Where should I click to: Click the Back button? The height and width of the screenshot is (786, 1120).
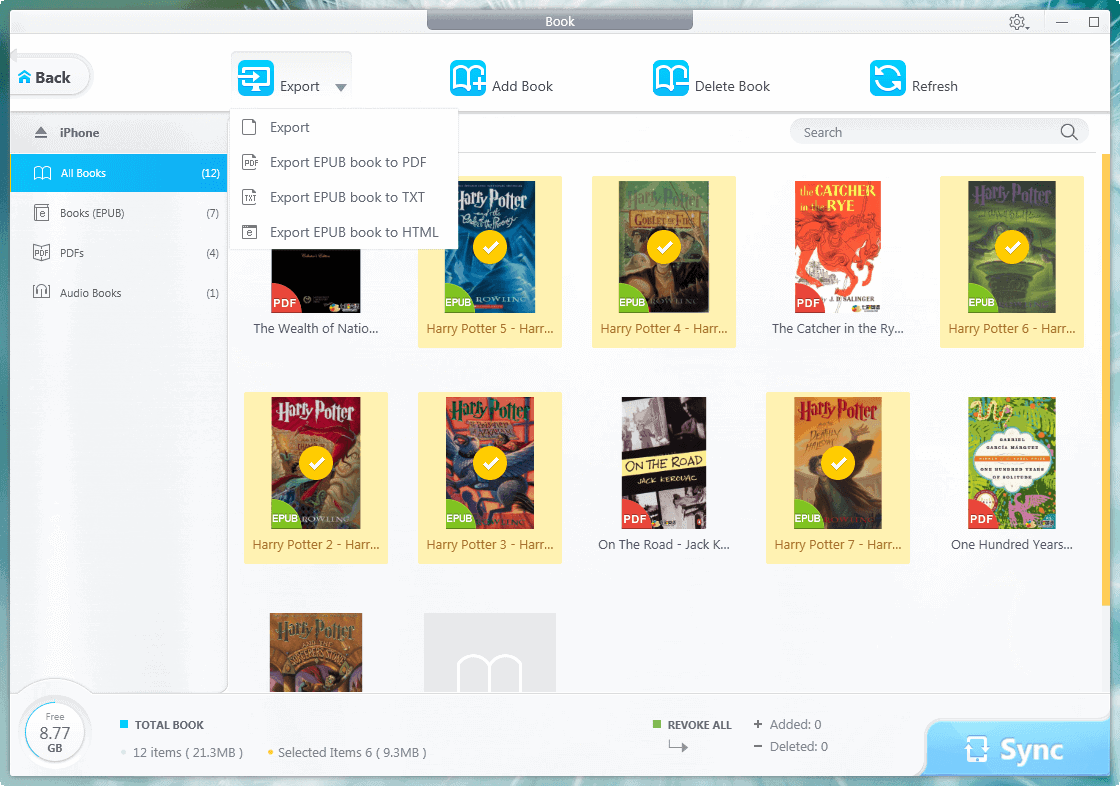[x=44, y=76]
